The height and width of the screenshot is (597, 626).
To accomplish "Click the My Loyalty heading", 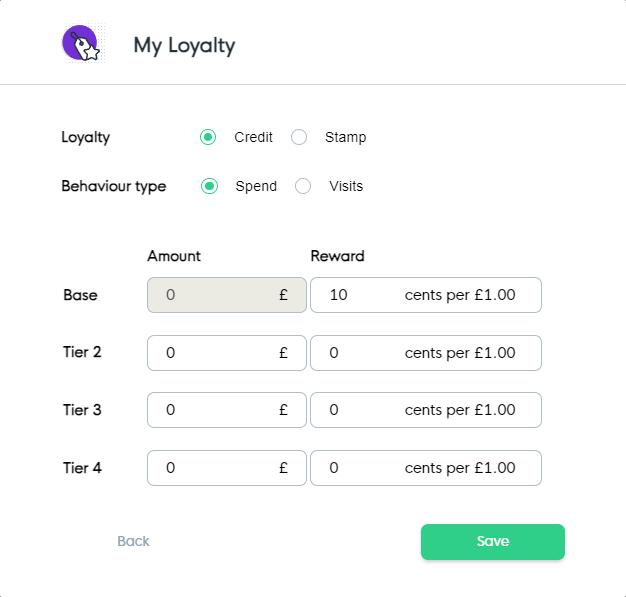I will (x=184, y=46).
